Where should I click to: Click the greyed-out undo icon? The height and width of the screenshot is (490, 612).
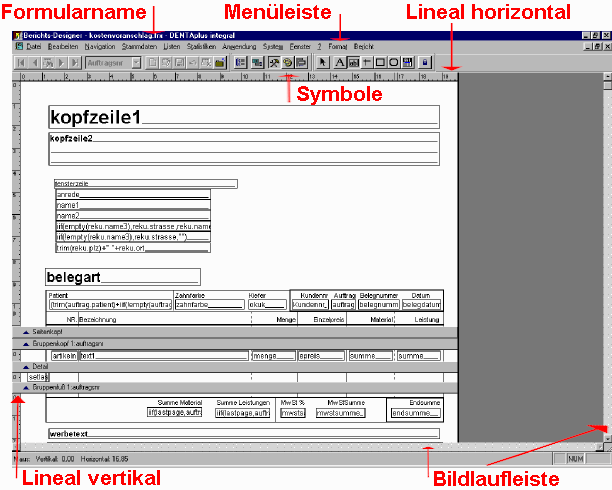point(193,62)
